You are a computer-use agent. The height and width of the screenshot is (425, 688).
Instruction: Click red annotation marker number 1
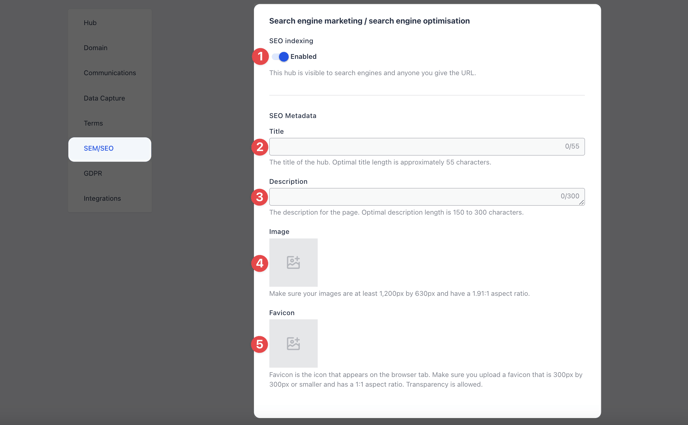(260, 57)
